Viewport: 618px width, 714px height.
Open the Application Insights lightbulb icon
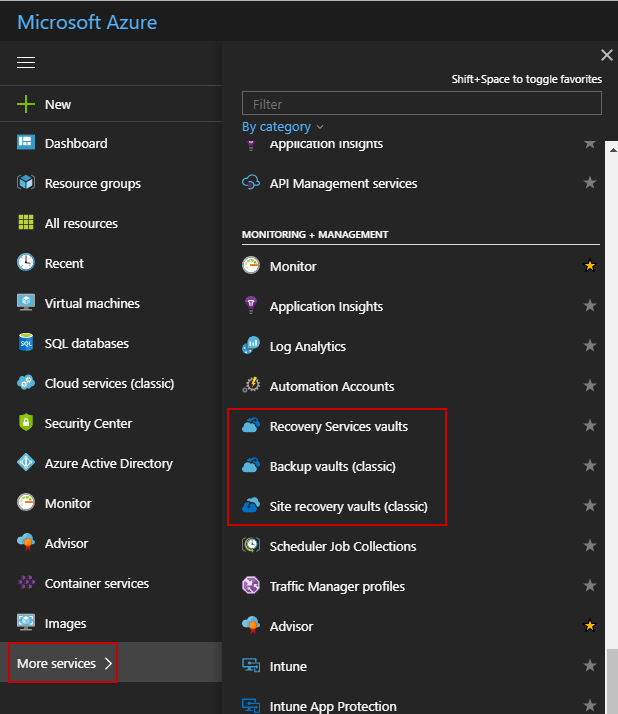(x=251, y=305)
